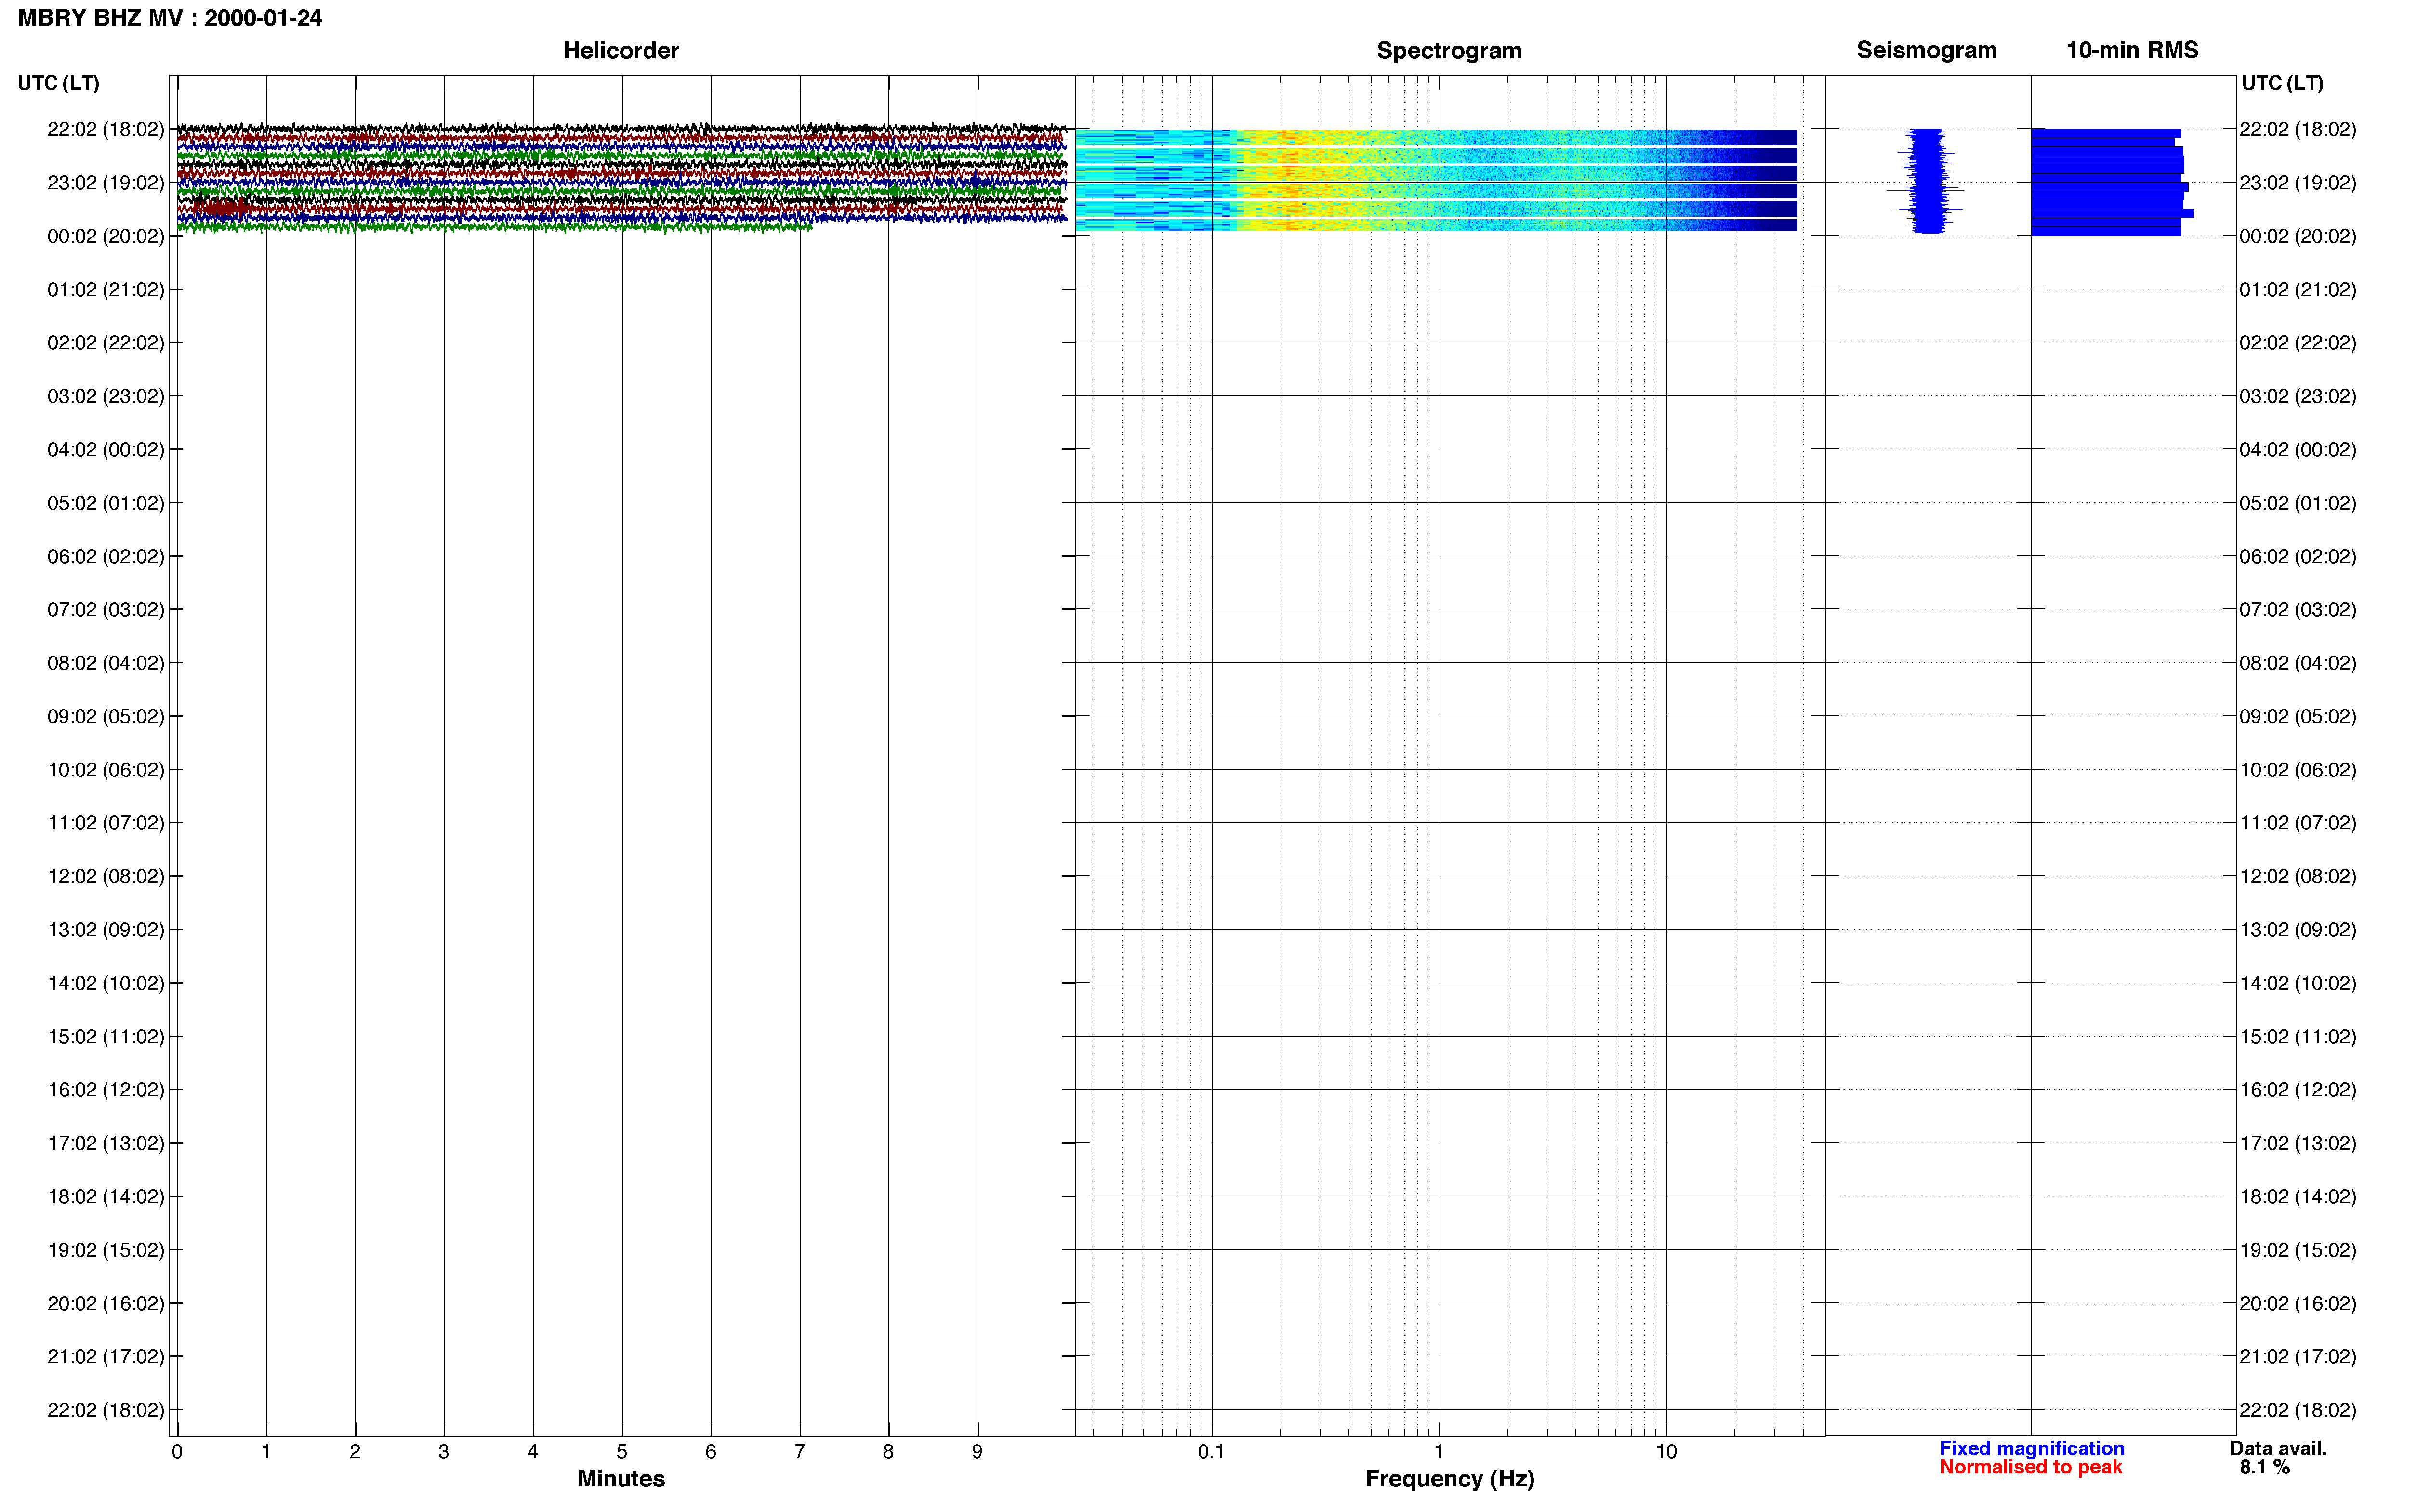Click the last green helicorder trace

(495, 227)
